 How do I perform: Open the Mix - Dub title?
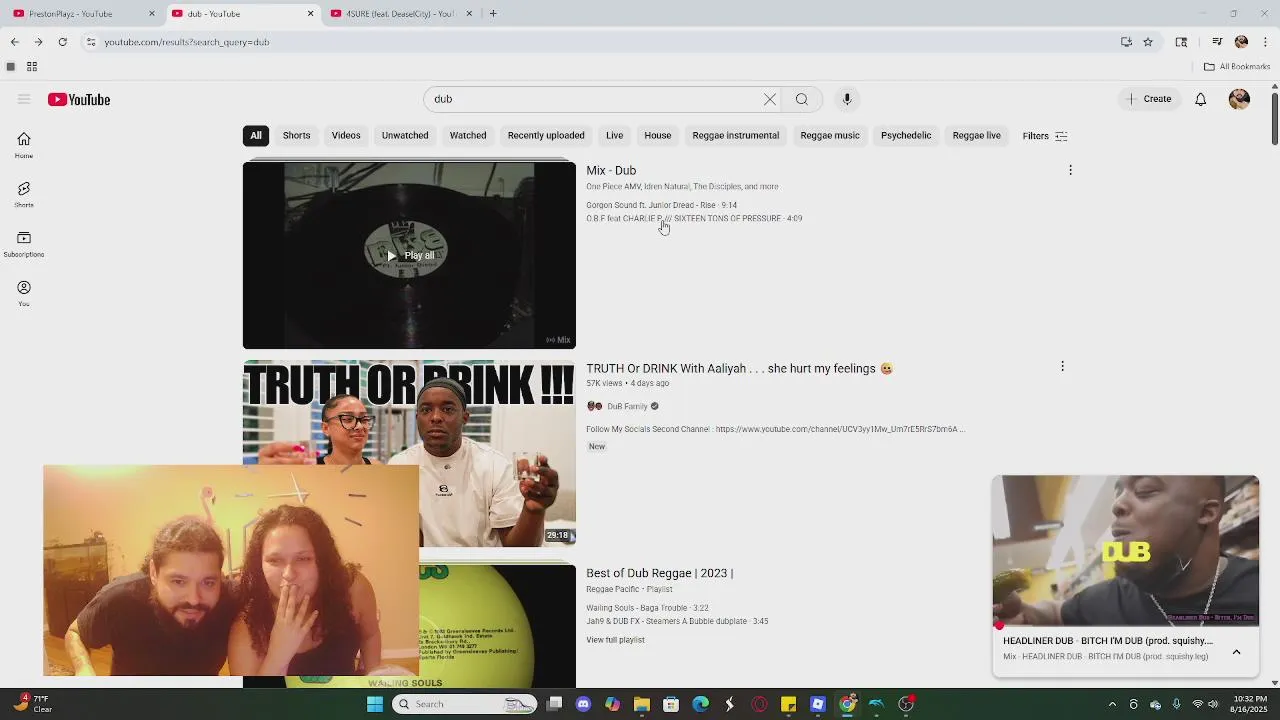click(611, 170)
